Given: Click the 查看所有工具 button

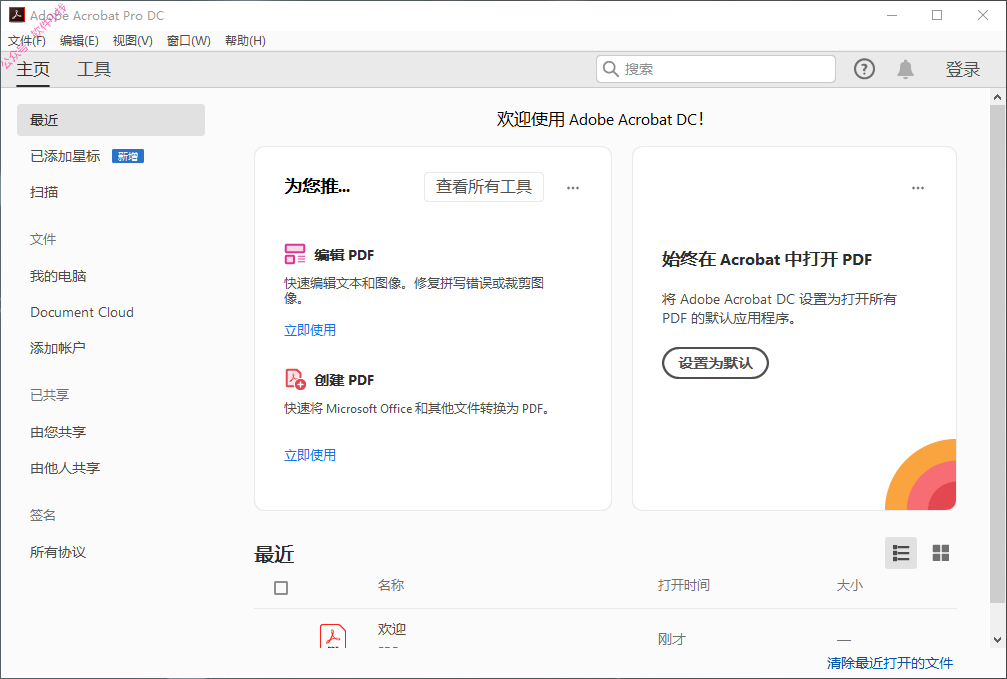Looking at the screenshot, I should [x=484, y=187].
